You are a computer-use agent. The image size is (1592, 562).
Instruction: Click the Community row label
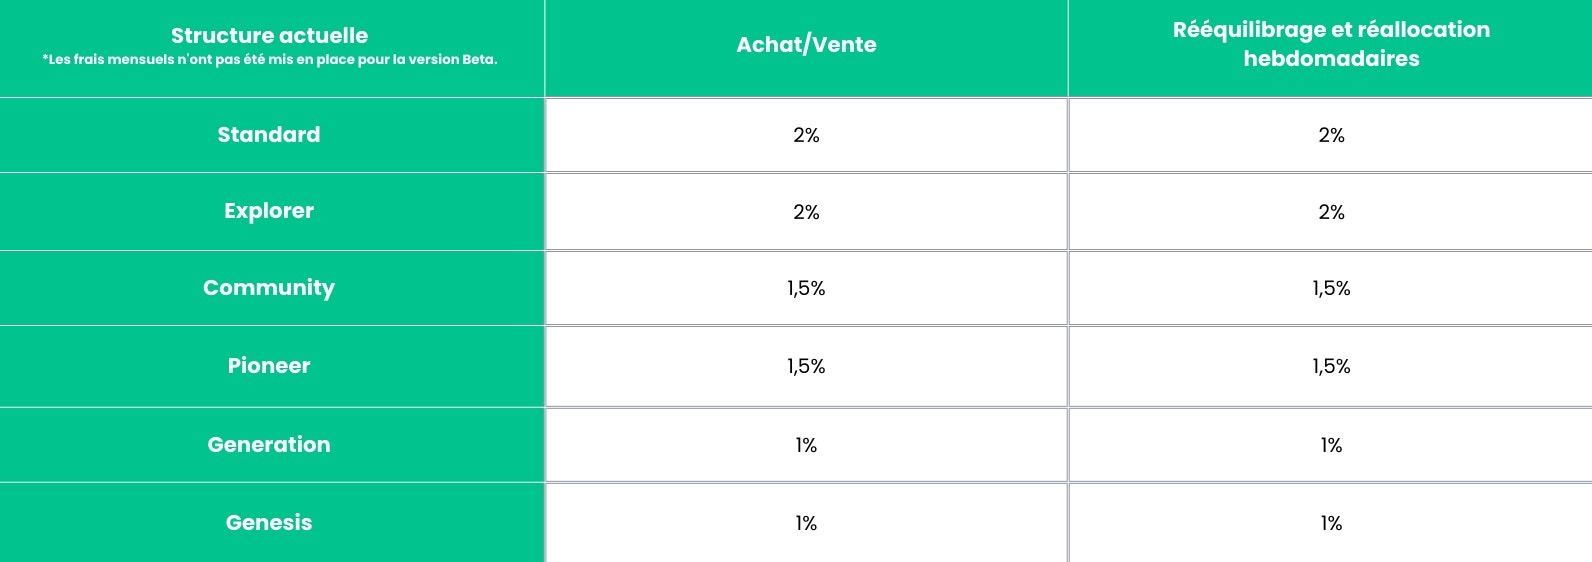(269, 288)
